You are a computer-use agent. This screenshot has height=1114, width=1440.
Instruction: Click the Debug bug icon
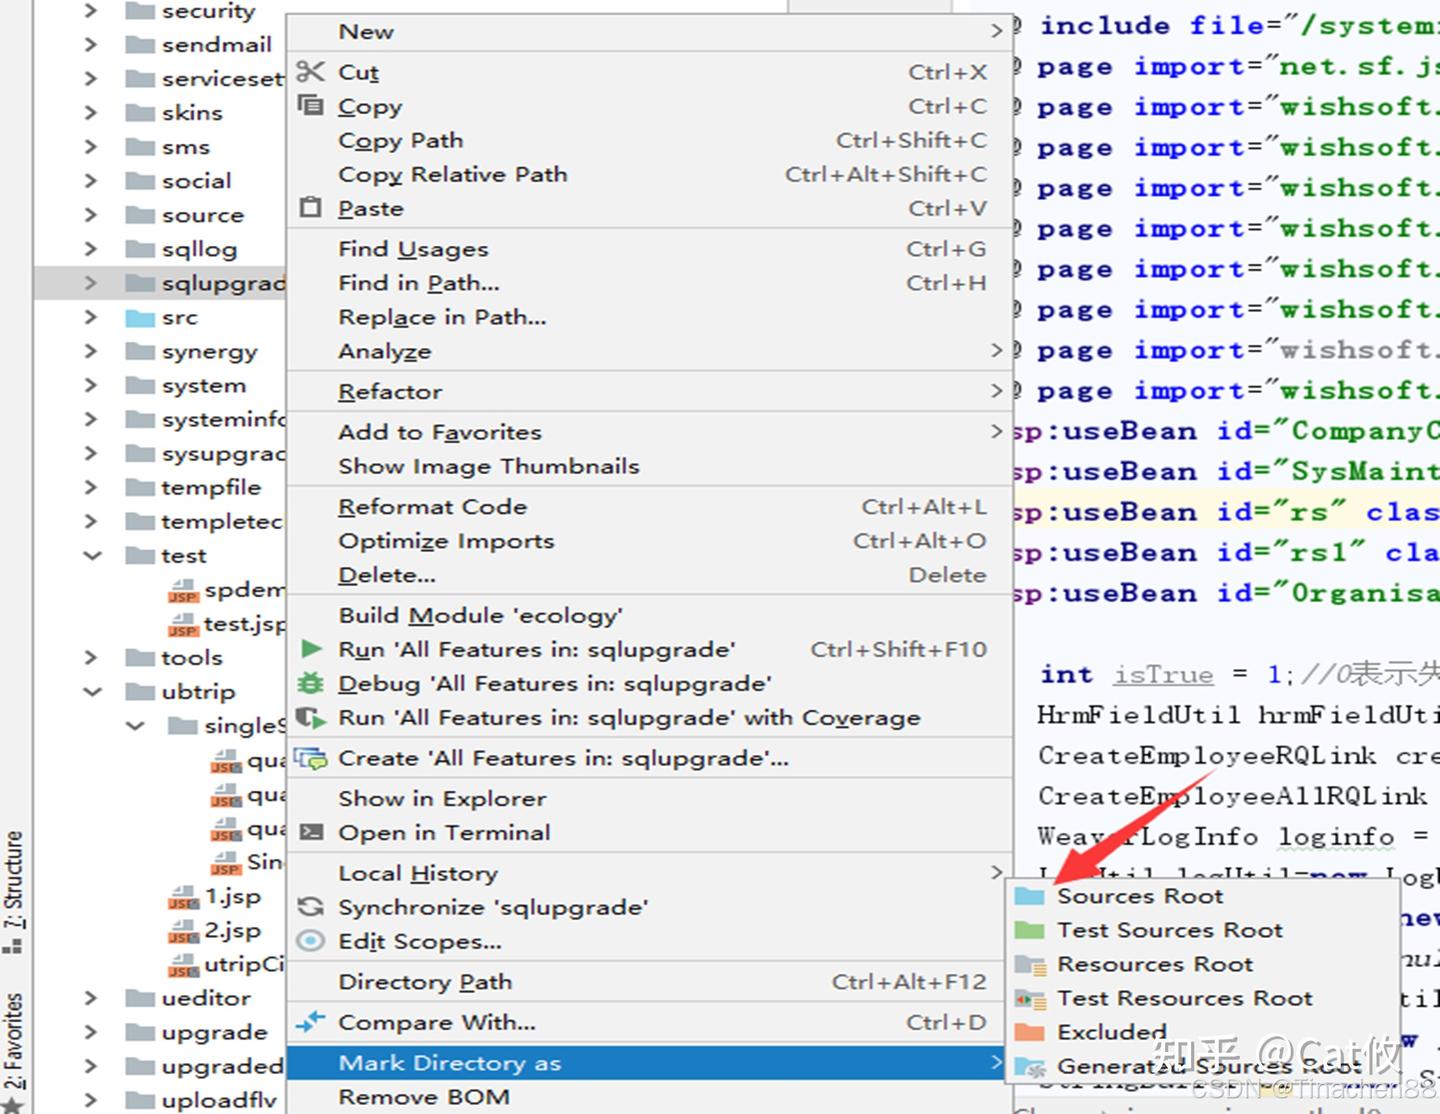tap(311, 683)
